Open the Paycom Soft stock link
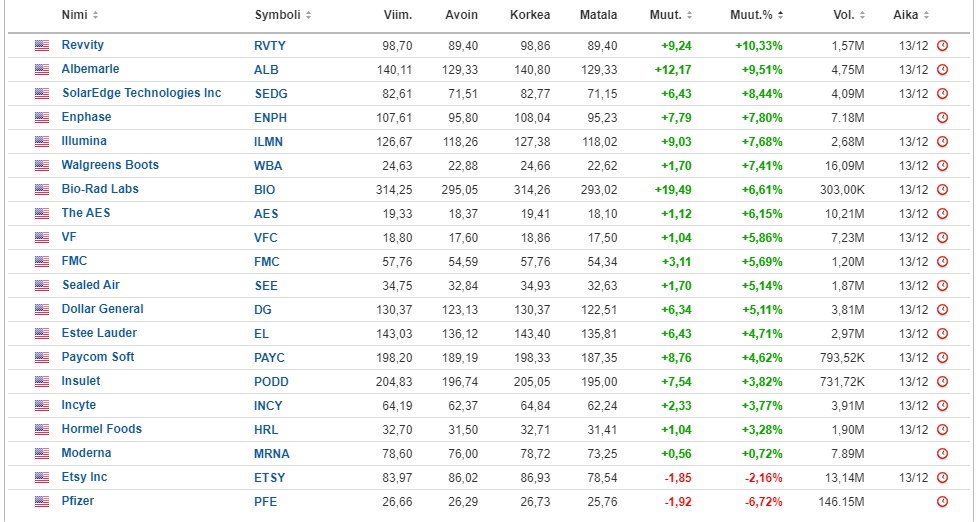Image resolution: width=980 pixels, height=522 pixels. pyautogui.click(x=98, y=357)
